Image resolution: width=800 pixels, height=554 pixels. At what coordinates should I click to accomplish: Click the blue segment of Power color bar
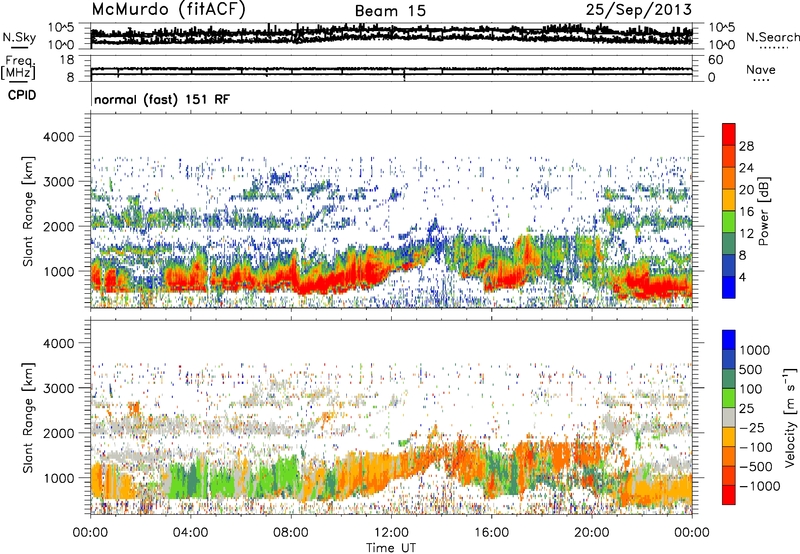(729, 287)
